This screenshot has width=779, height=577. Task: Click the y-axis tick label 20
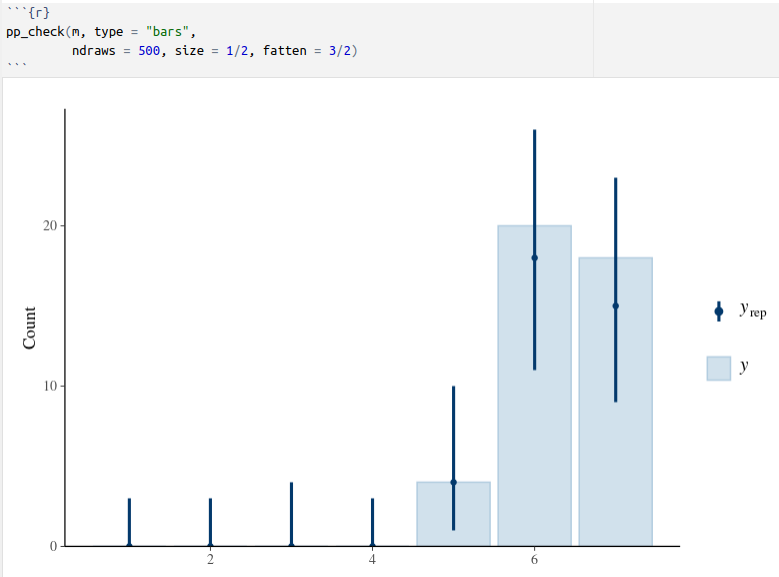[50, 226]
